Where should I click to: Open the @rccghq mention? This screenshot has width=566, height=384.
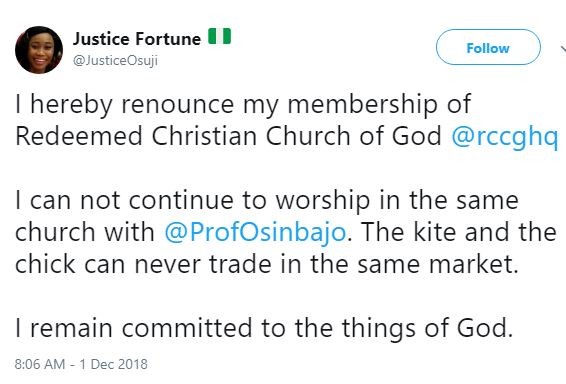point(505,137)
